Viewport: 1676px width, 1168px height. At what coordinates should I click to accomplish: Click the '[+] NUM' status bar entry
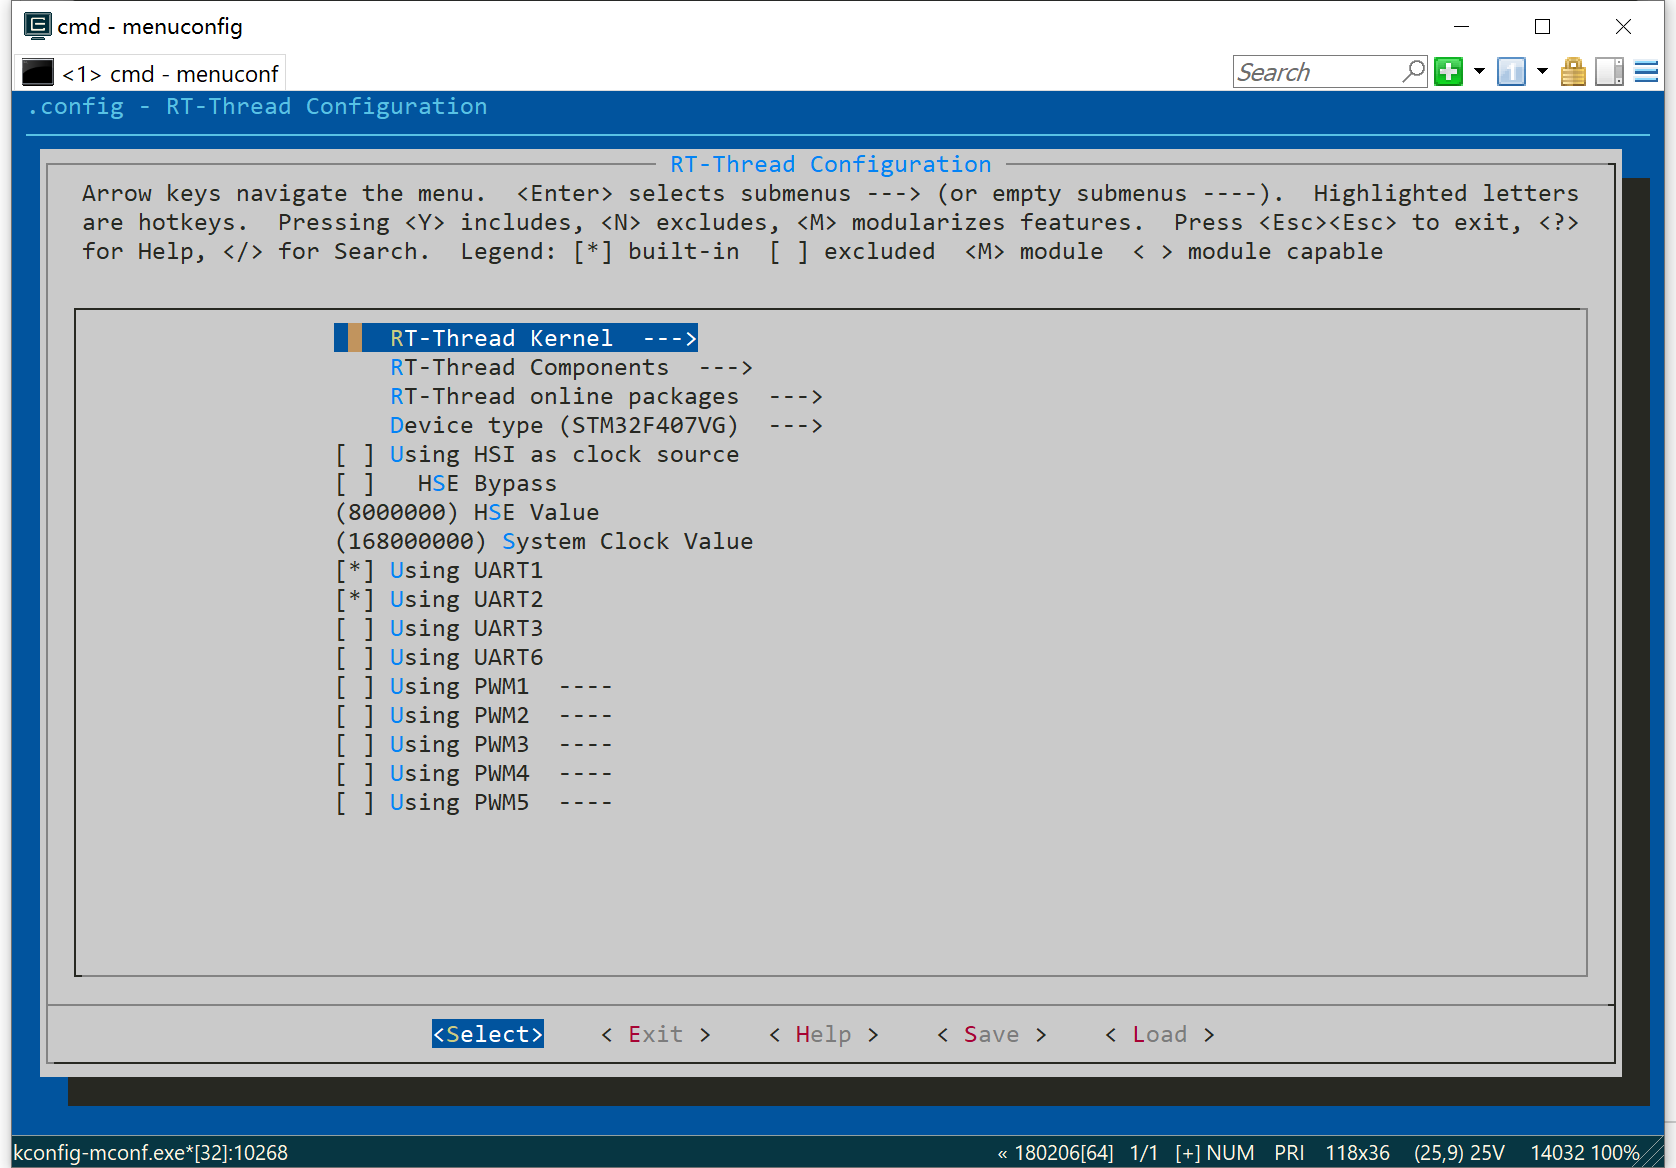(x=1214, y=1153)
